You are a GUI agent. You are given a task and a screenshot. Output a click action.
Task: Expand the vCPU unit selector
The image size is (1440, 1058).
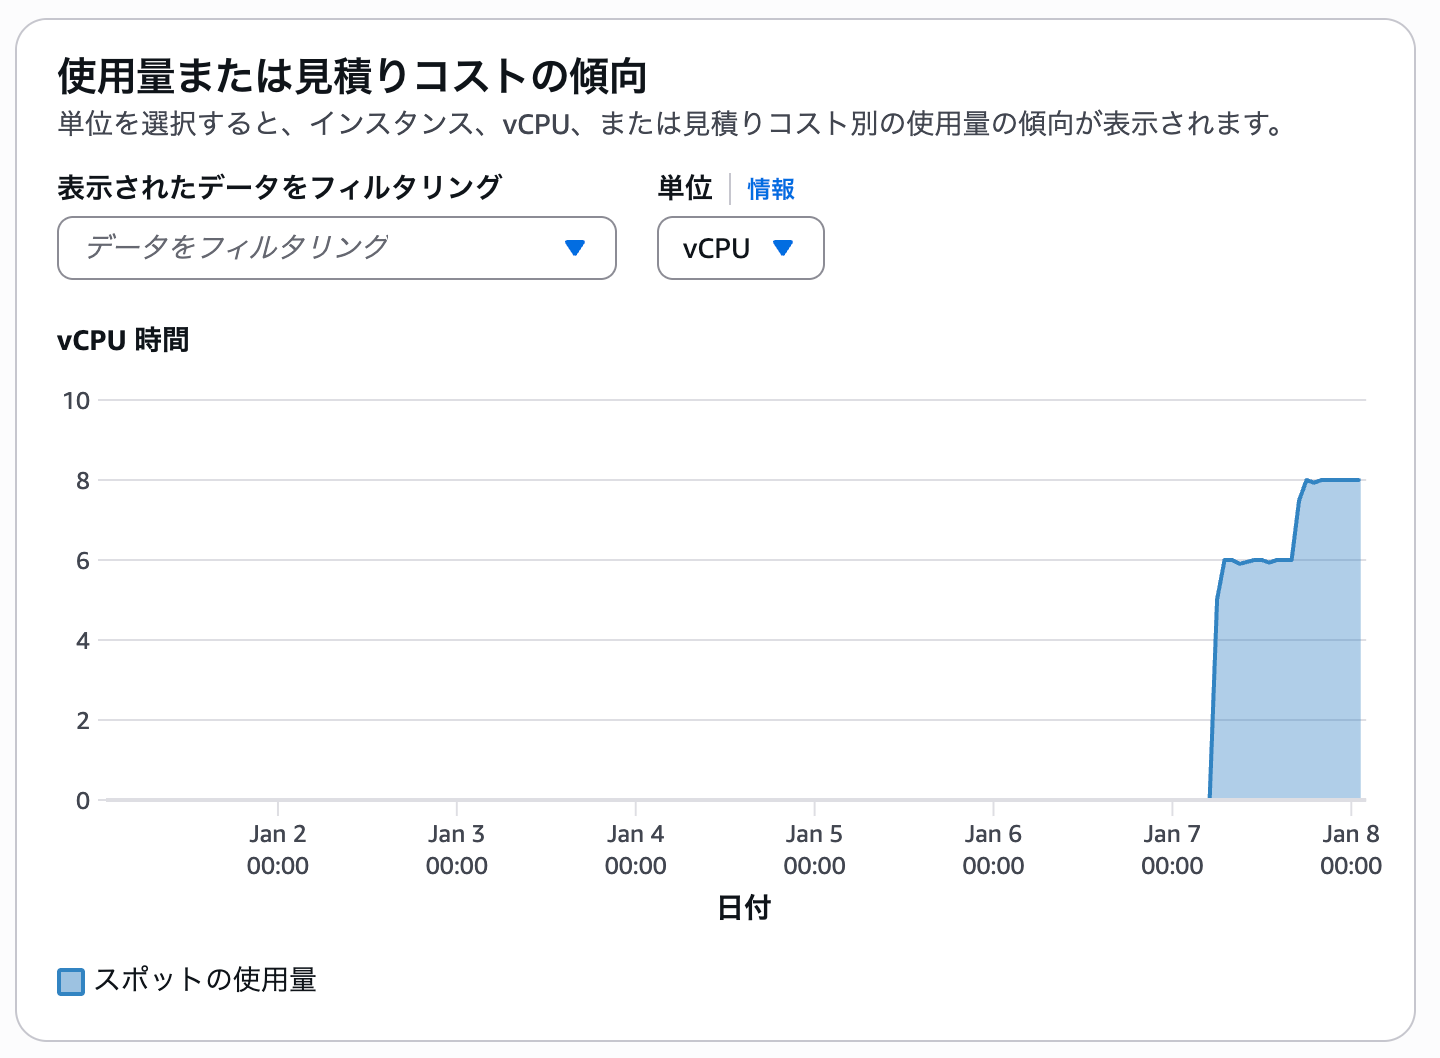pos(740,248)
